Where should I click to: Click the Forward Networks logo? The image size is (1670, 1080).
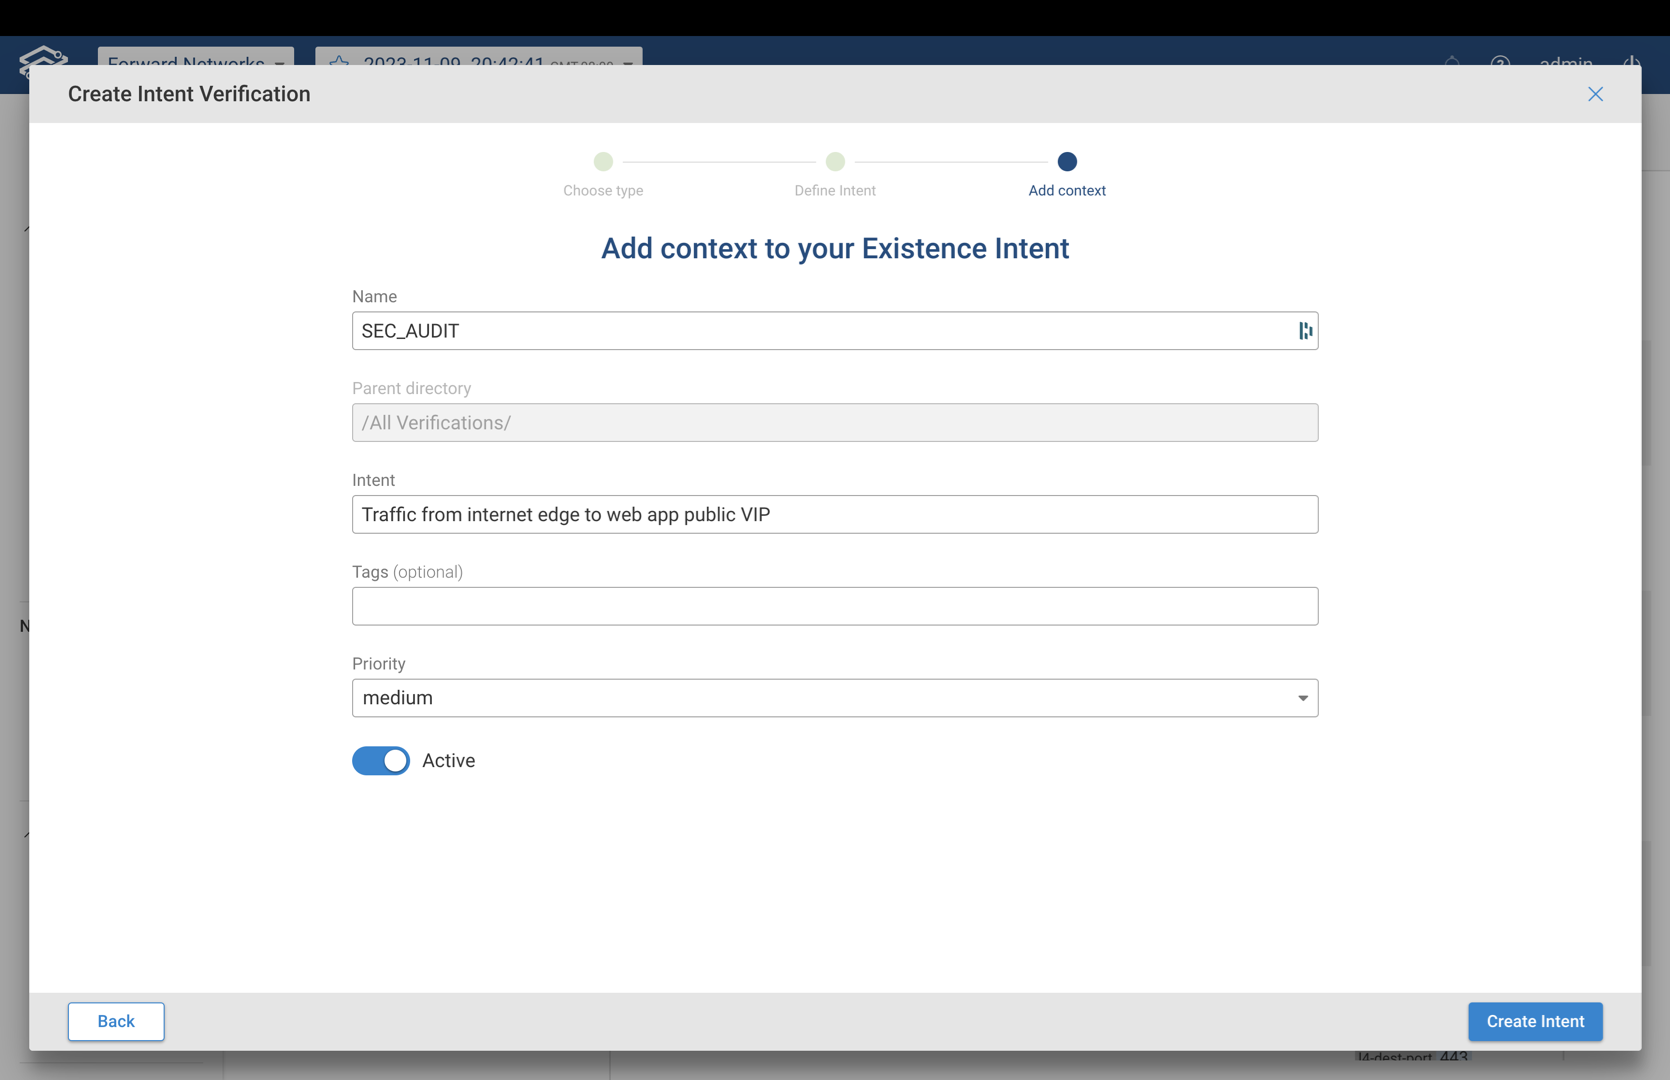tap(42, 63)
